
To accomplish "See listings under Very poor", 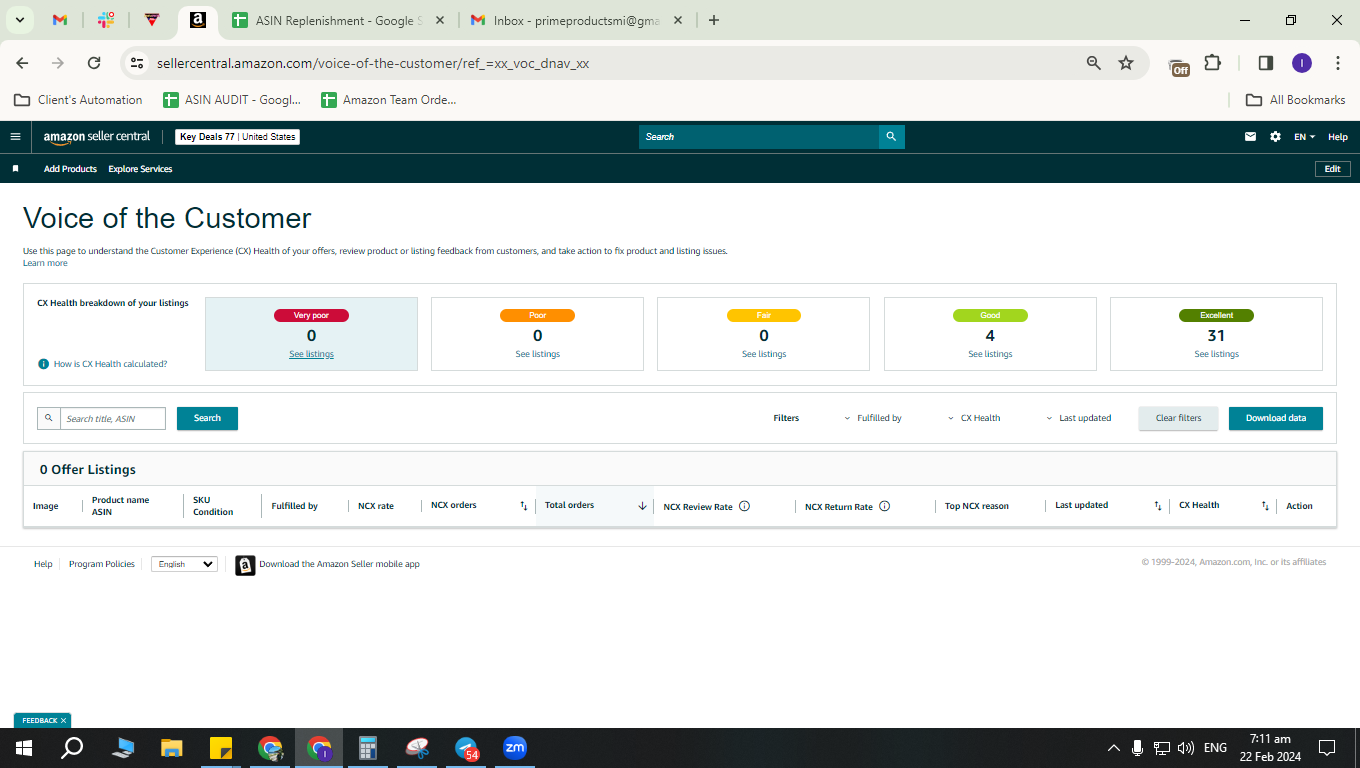I will click(311, 354).
